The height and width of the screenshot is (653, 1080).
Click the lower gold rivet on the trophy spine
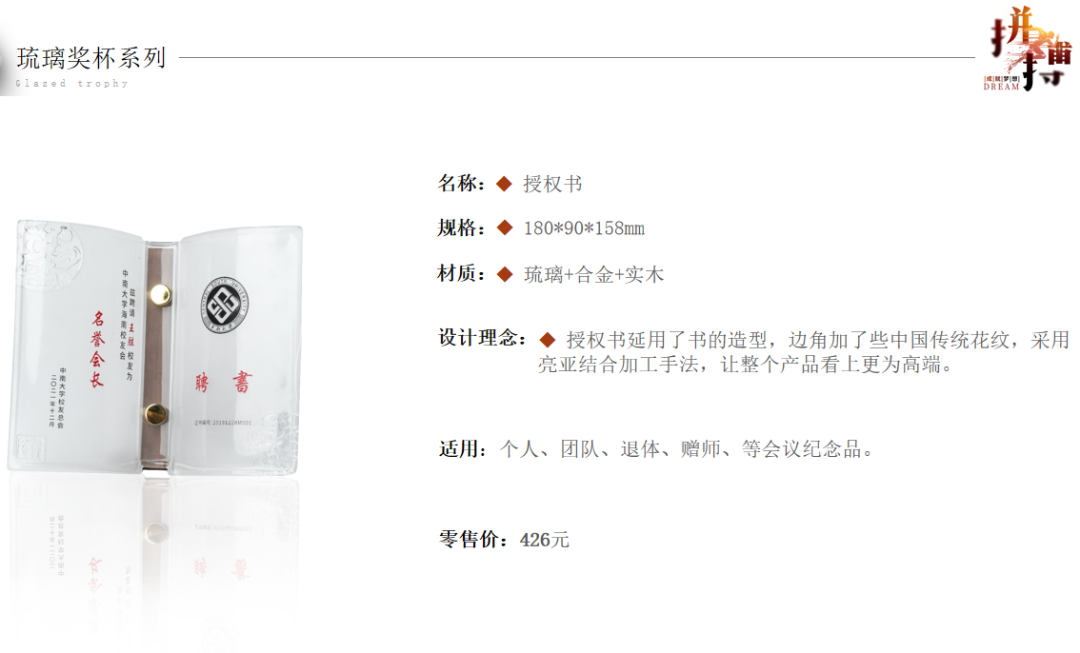tap(156, 414)
